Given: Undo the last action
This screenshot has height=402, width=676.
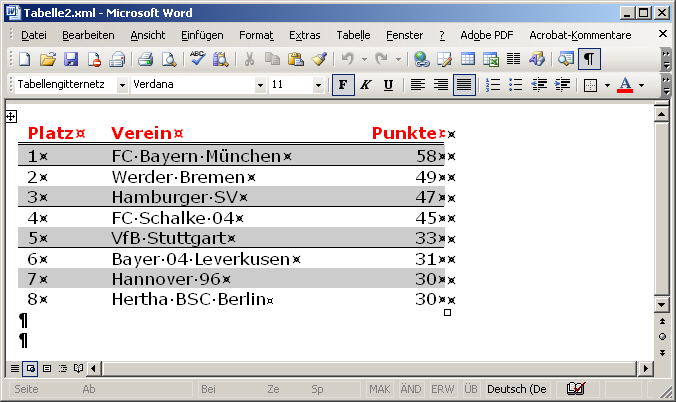Looking at the screenshot, I should tap(348, 59).
